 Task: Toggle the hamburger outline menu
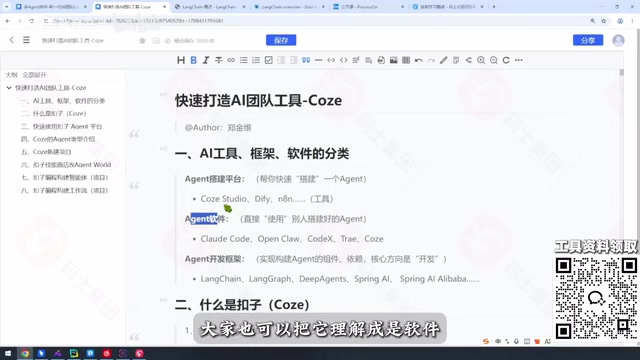tap(26, 40)
